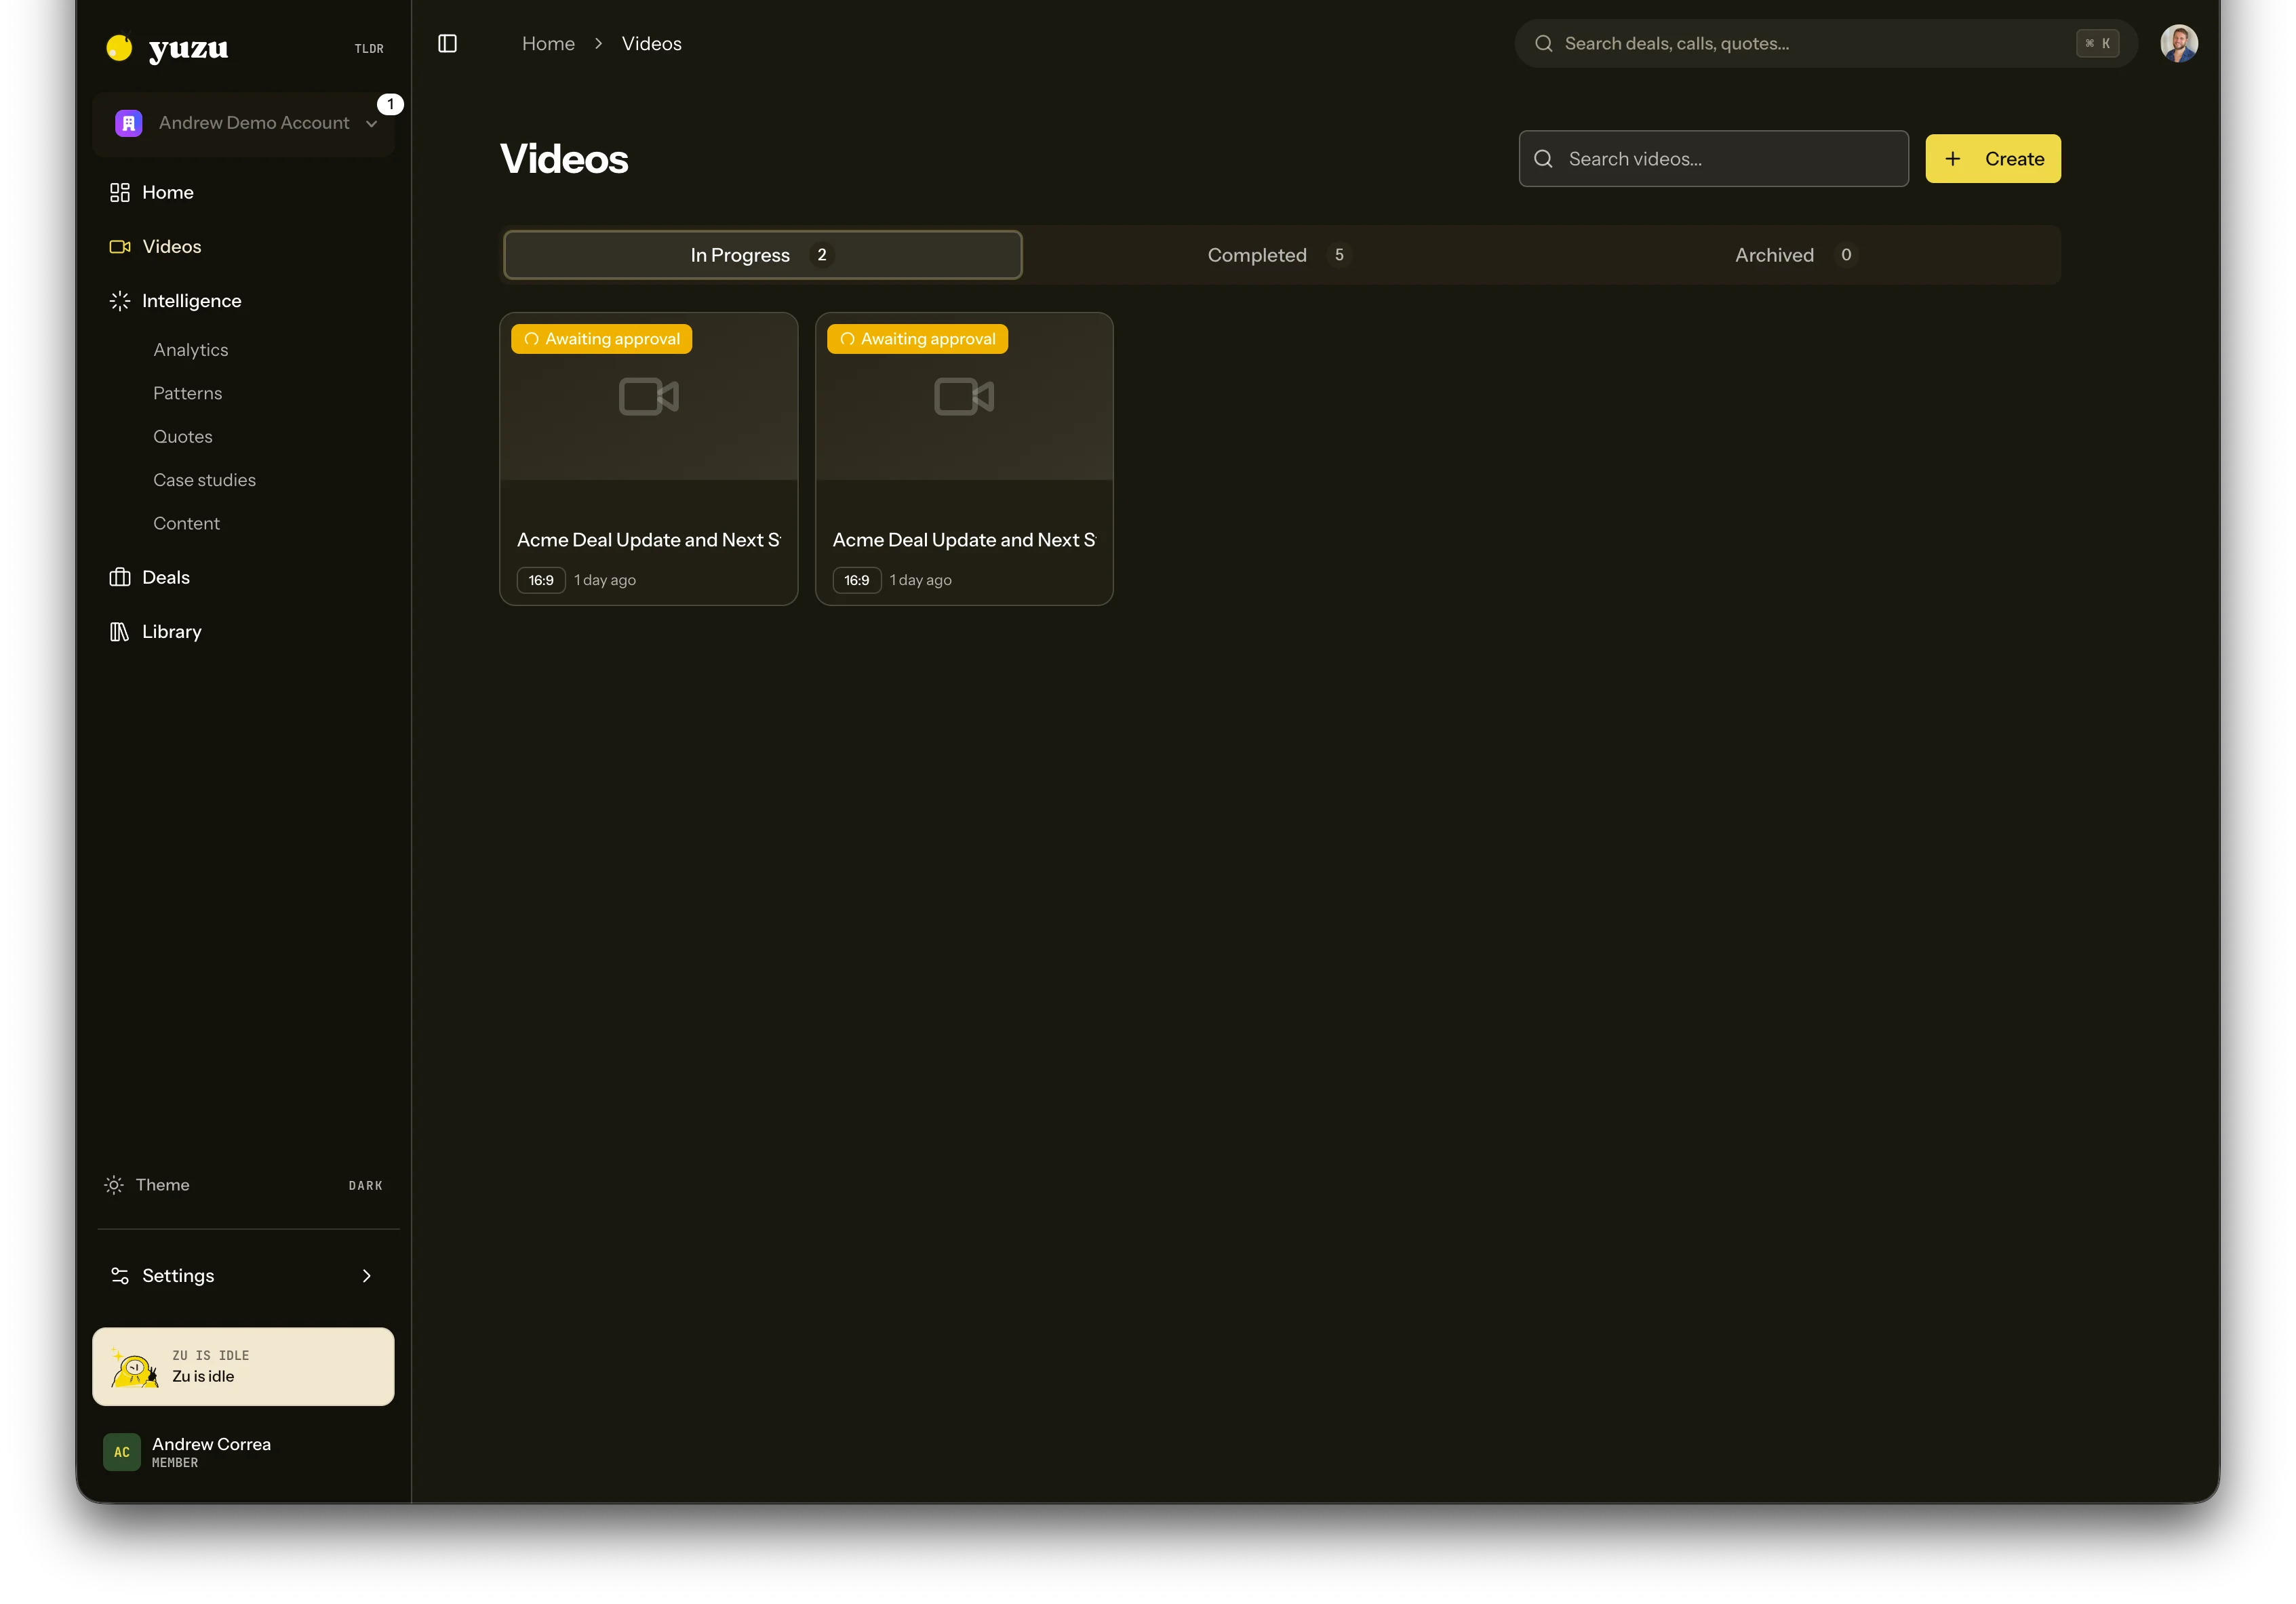The height and width of the screenshot is (1604, 2296).
Task: Click the Home grid icon in sidebar
Action: 120,192
